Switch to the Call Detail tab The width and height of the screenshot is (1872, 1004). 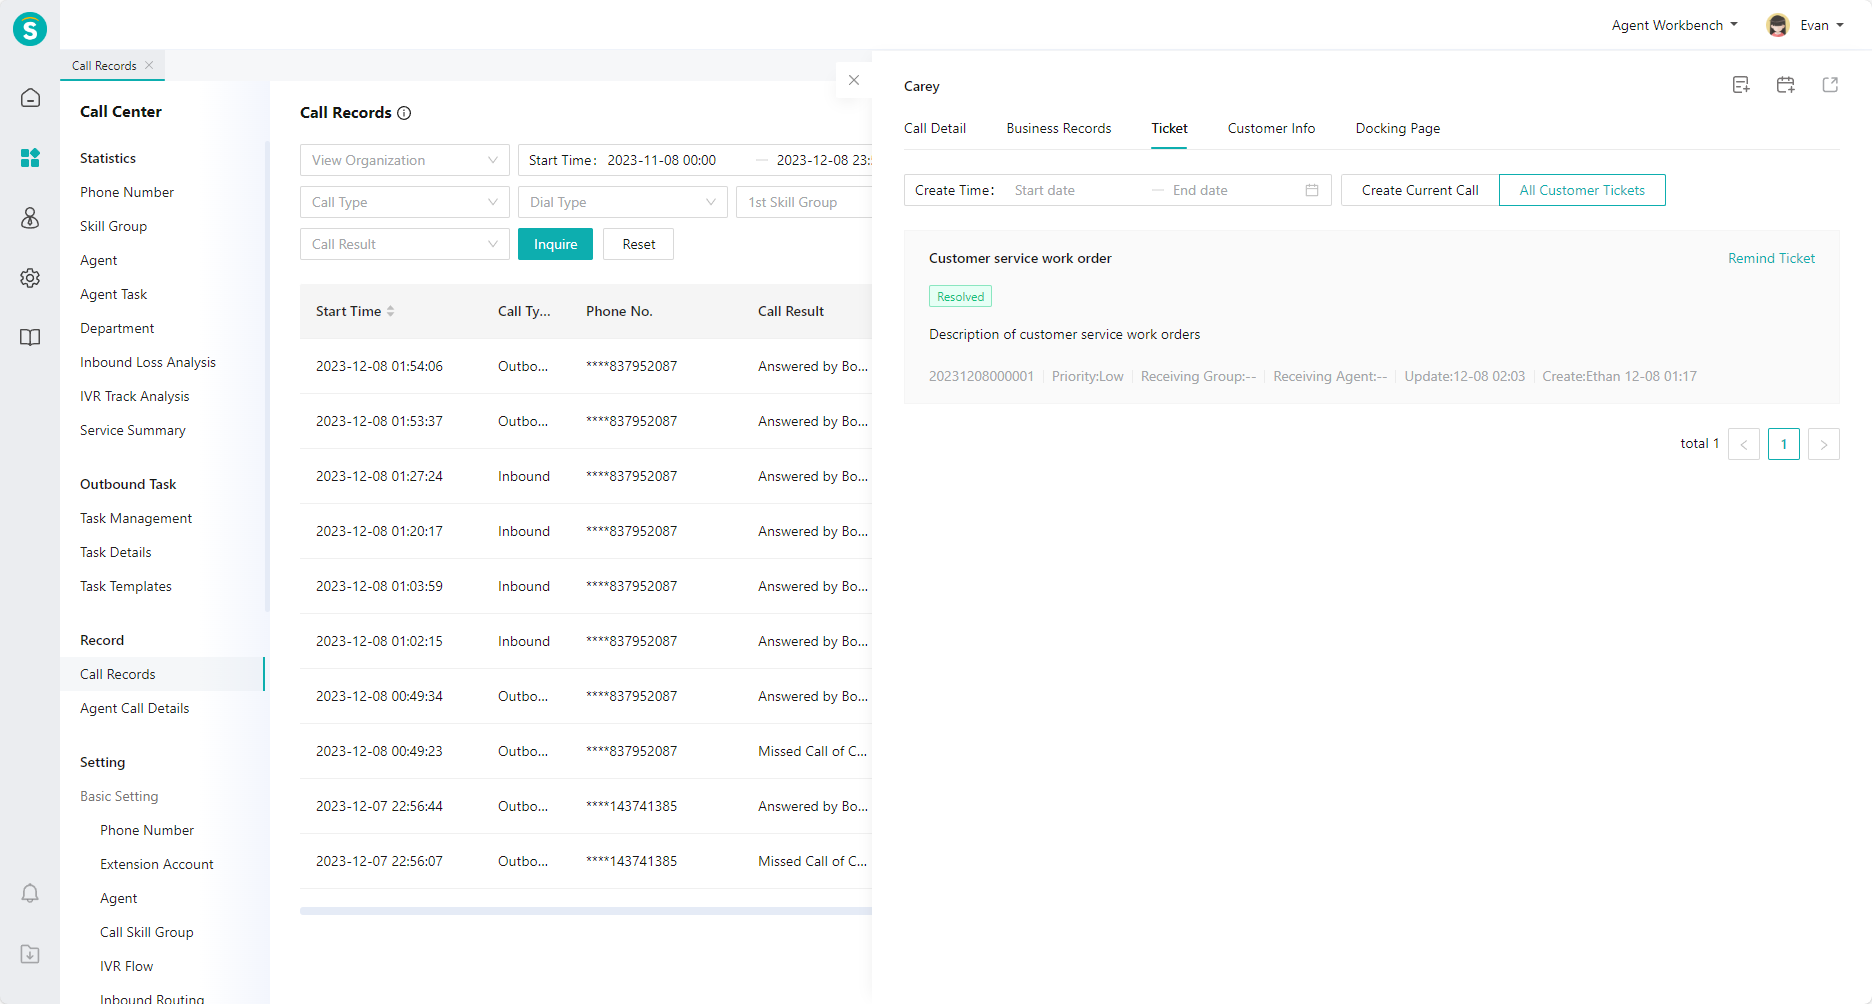tap(935, 128)
